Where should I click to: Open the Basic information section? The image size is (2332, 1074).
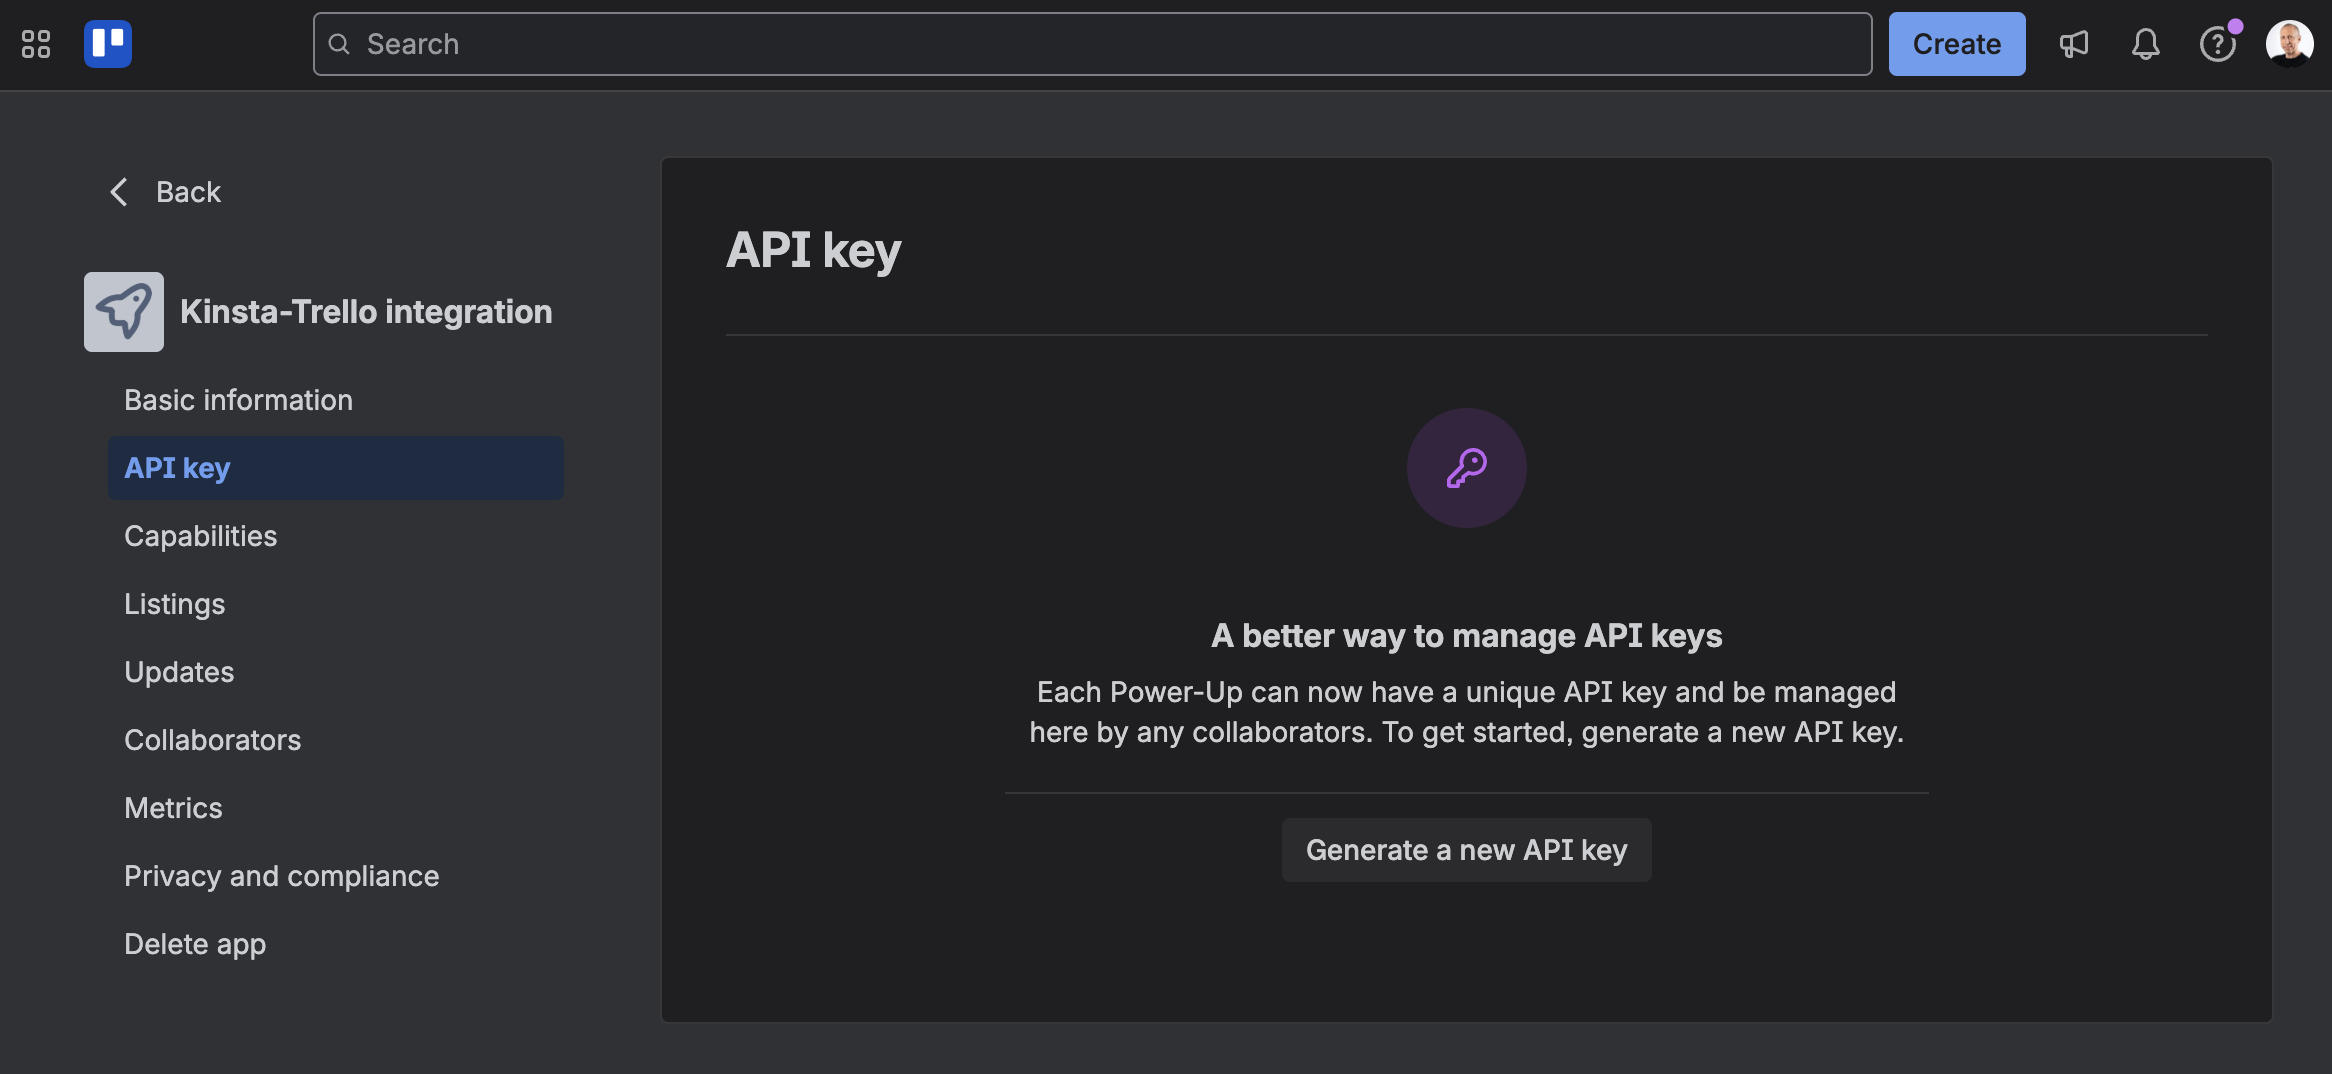[x=238, y=399]
